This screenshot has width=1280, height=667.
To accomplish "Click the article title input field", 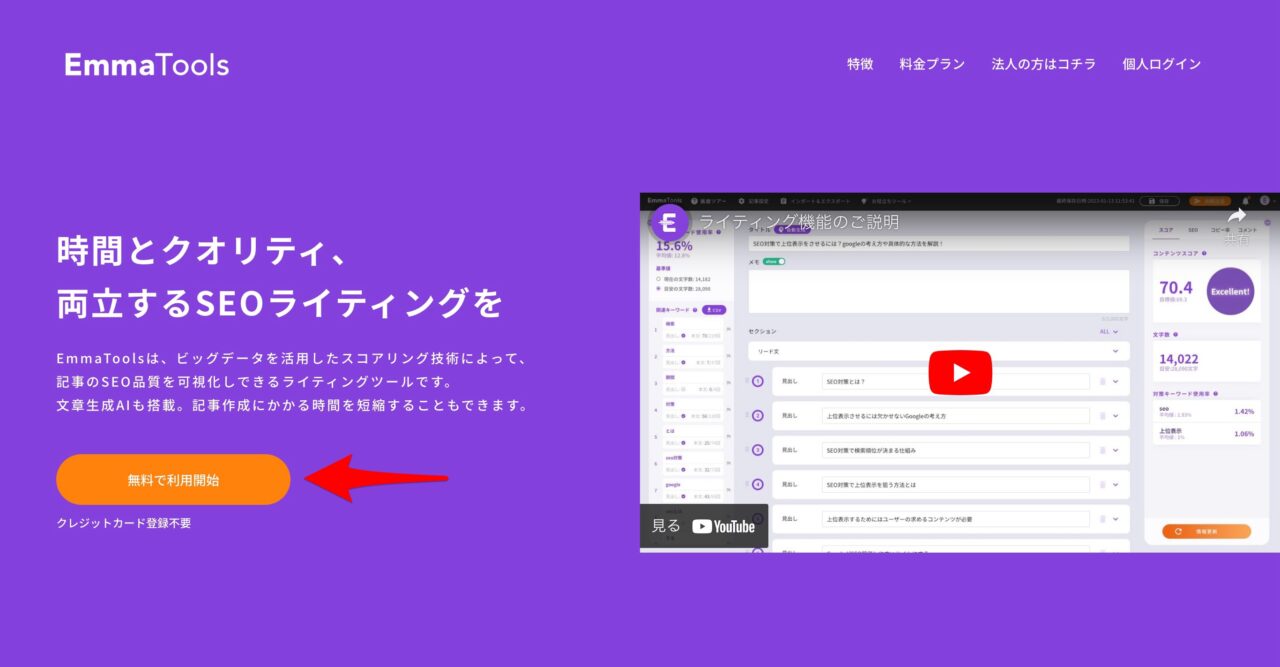I will (x=940, y=240).
